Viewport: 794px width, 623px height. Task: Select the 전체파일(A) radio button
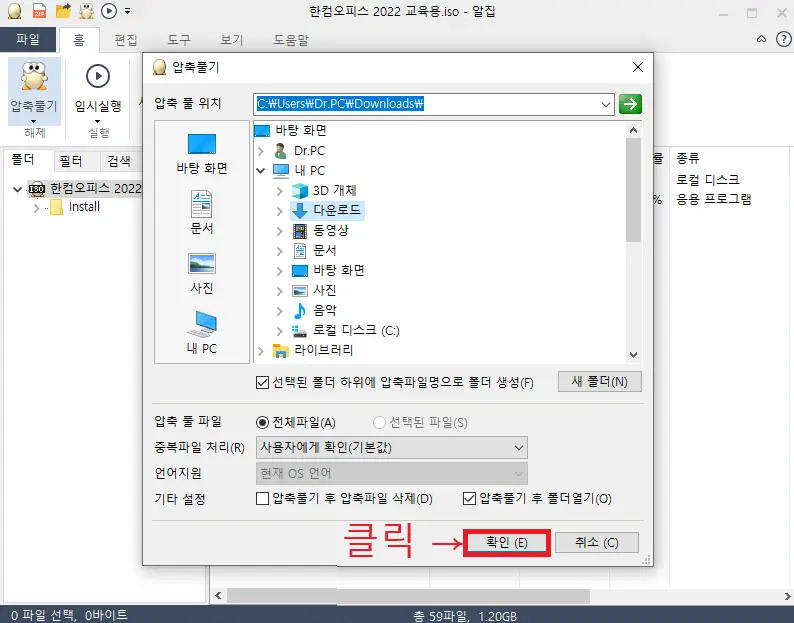pos(262,422)
